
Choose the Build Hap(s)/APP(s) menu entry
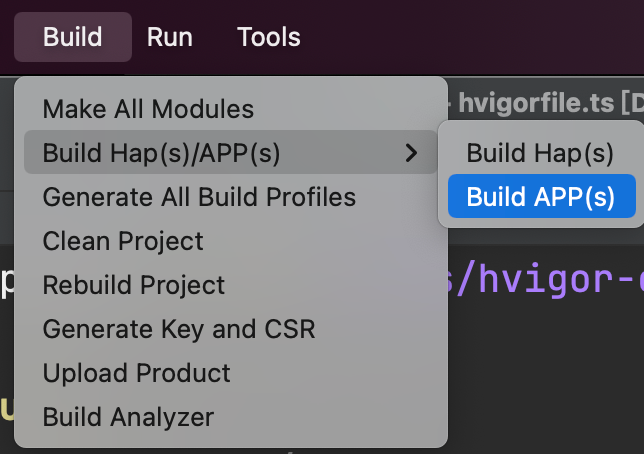230,152
